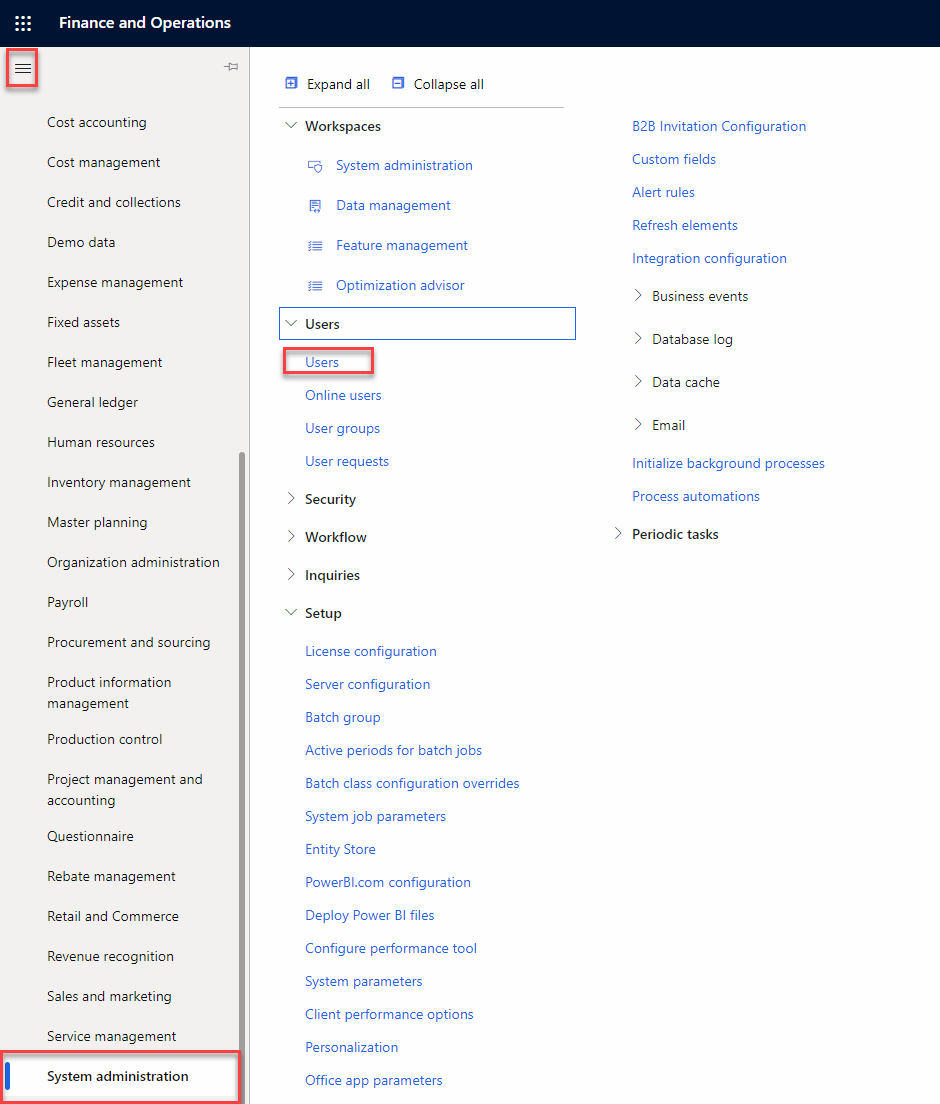
Task: Click the Feature management list icon
Action: 315,246
